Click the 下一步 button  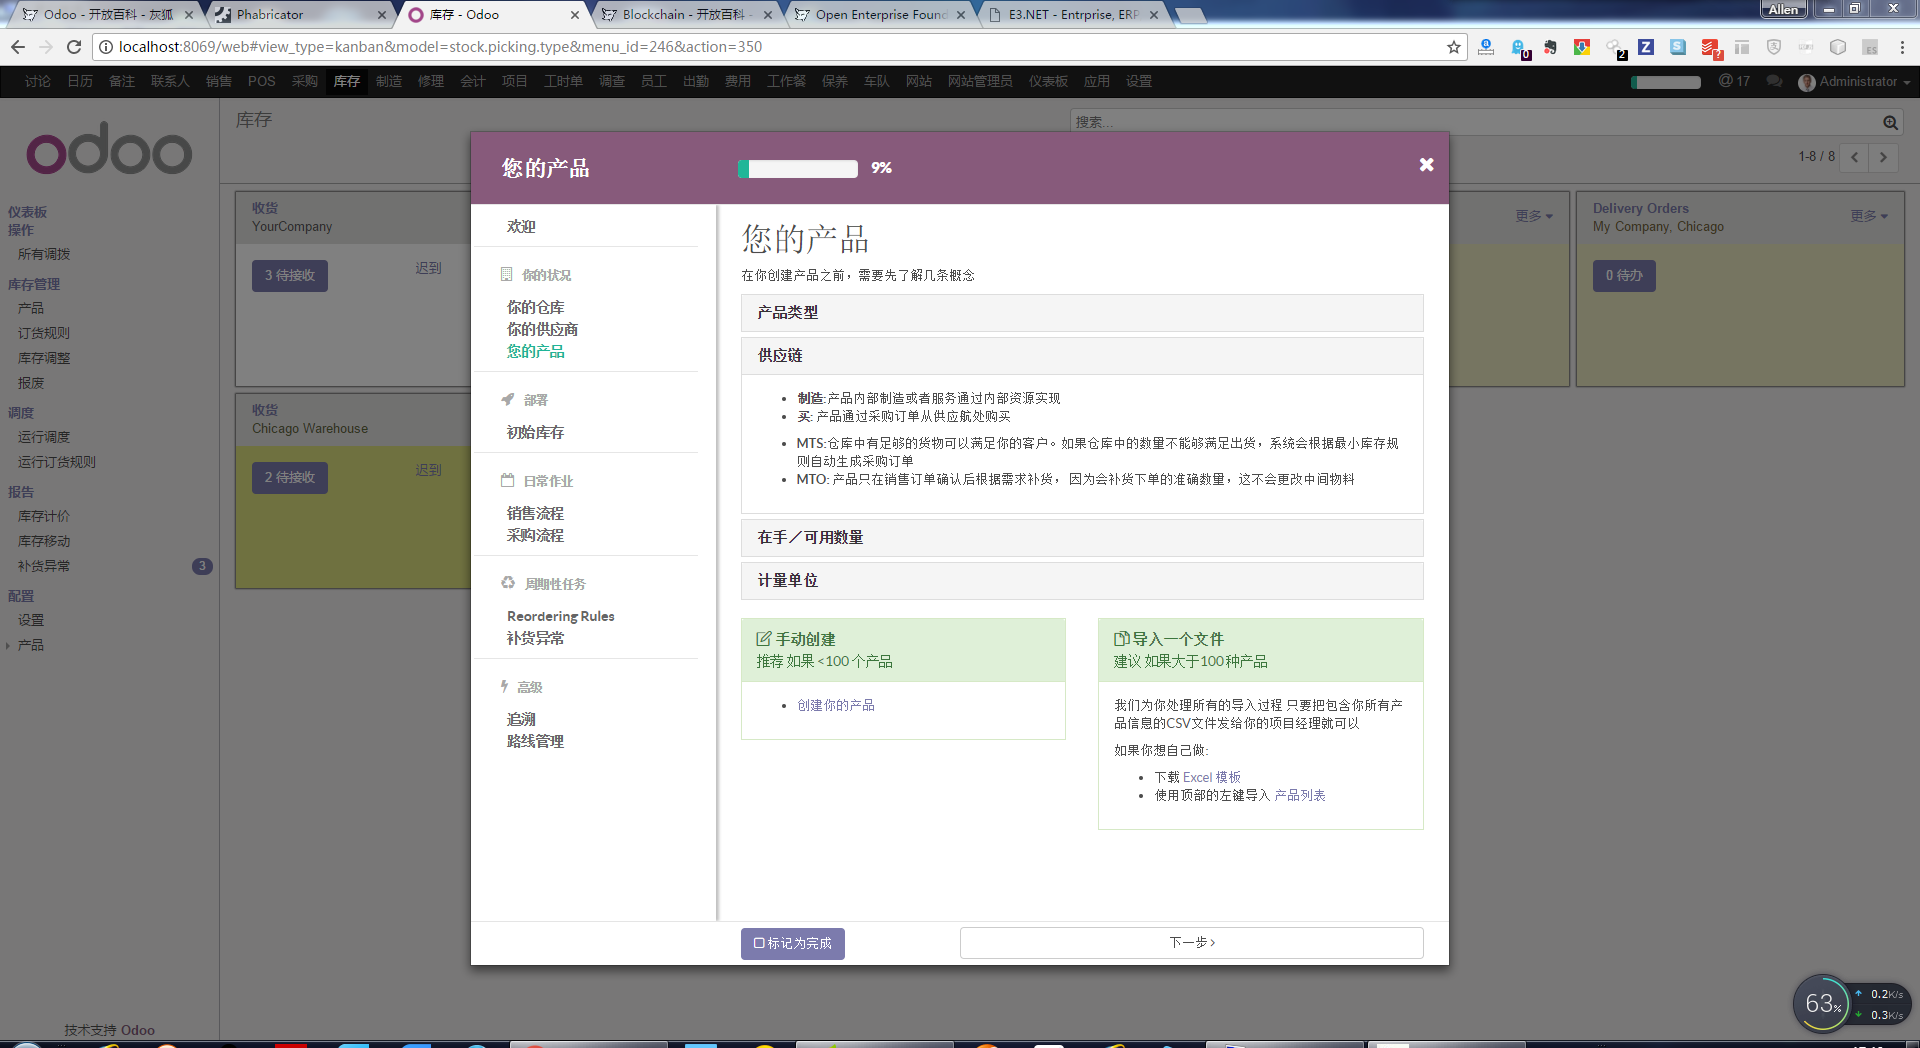[x=1191, y=943]
